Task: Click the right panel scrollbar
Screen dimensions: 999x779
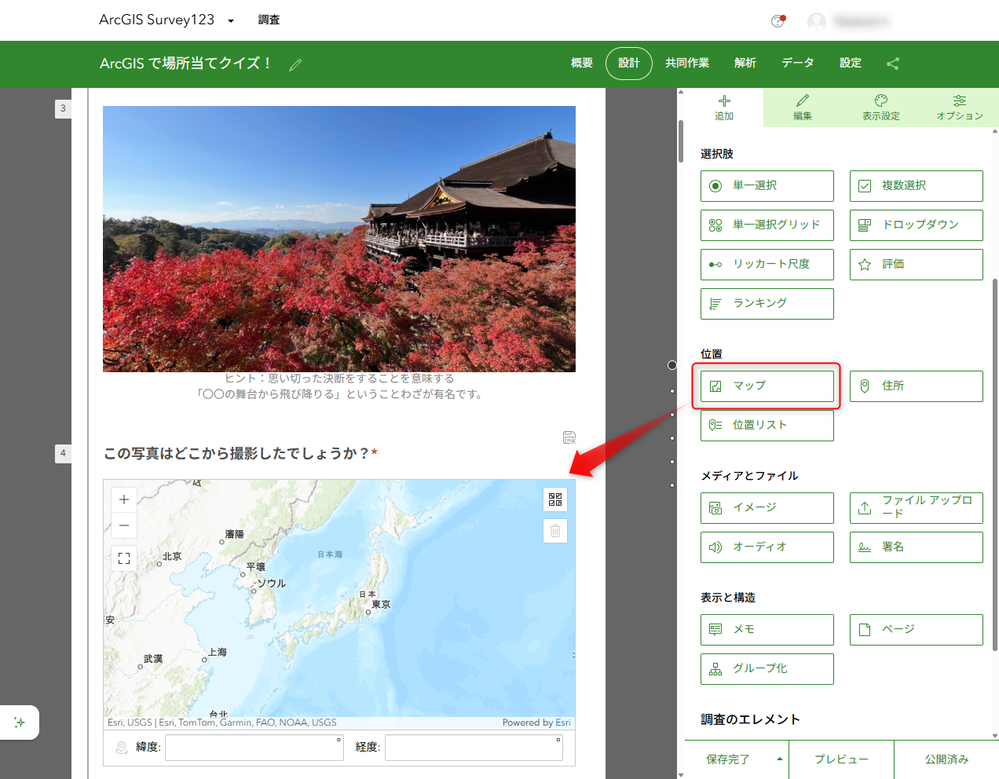Action: pos(995,465)
